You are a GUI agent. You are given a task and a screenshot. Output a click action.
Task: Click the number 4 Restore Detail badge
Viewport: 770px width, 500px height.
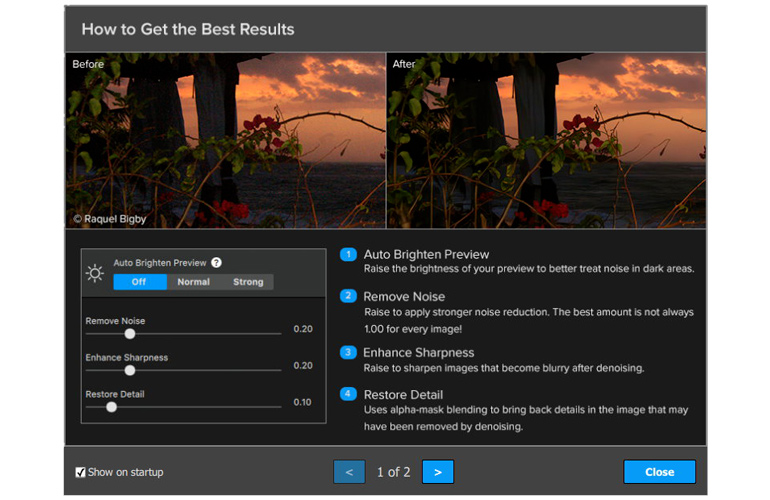(349, 395)
